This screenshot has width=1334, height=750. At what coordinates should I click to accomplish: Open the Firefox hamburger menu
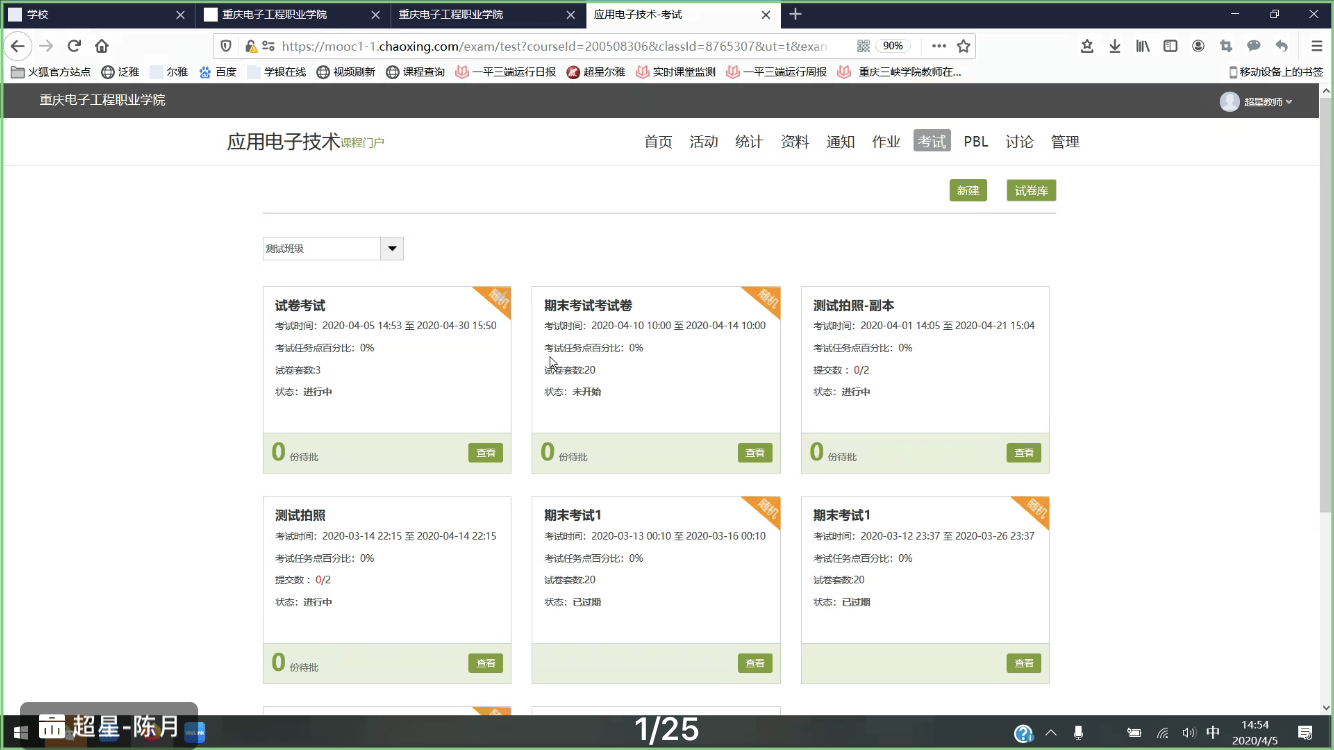pos(1316,45)
